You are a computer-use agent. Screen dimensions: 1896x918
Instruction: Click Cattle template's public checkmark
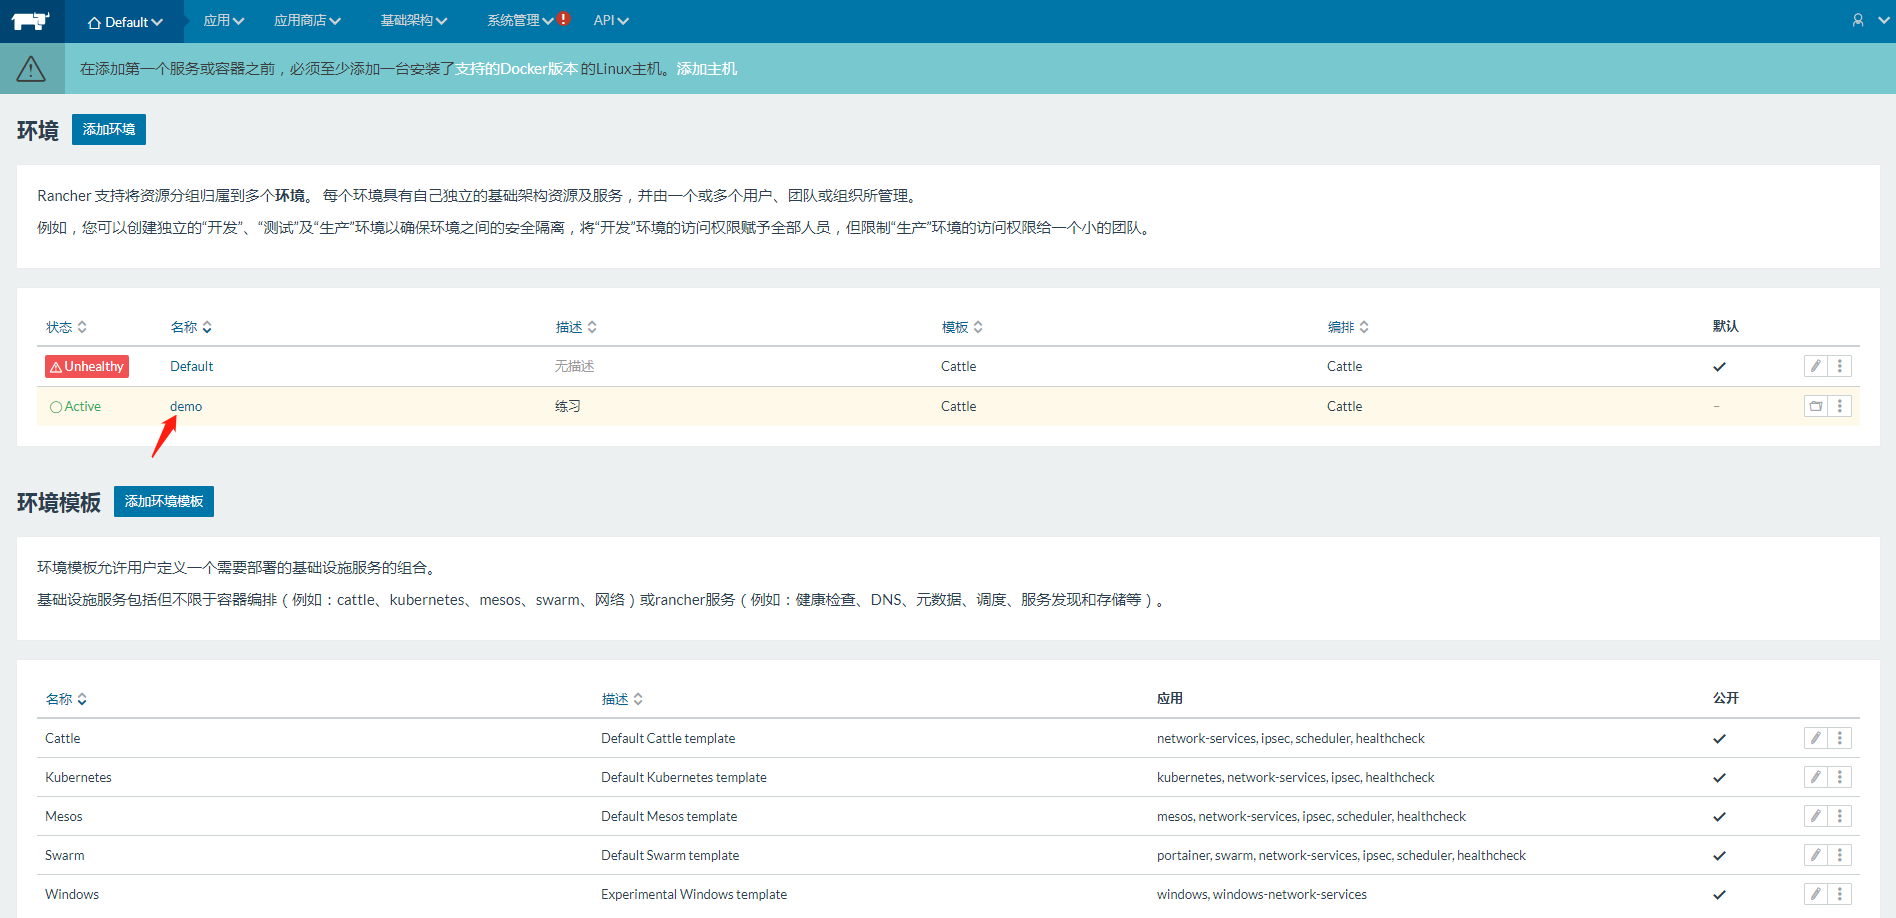click(x=1720, y=738)
